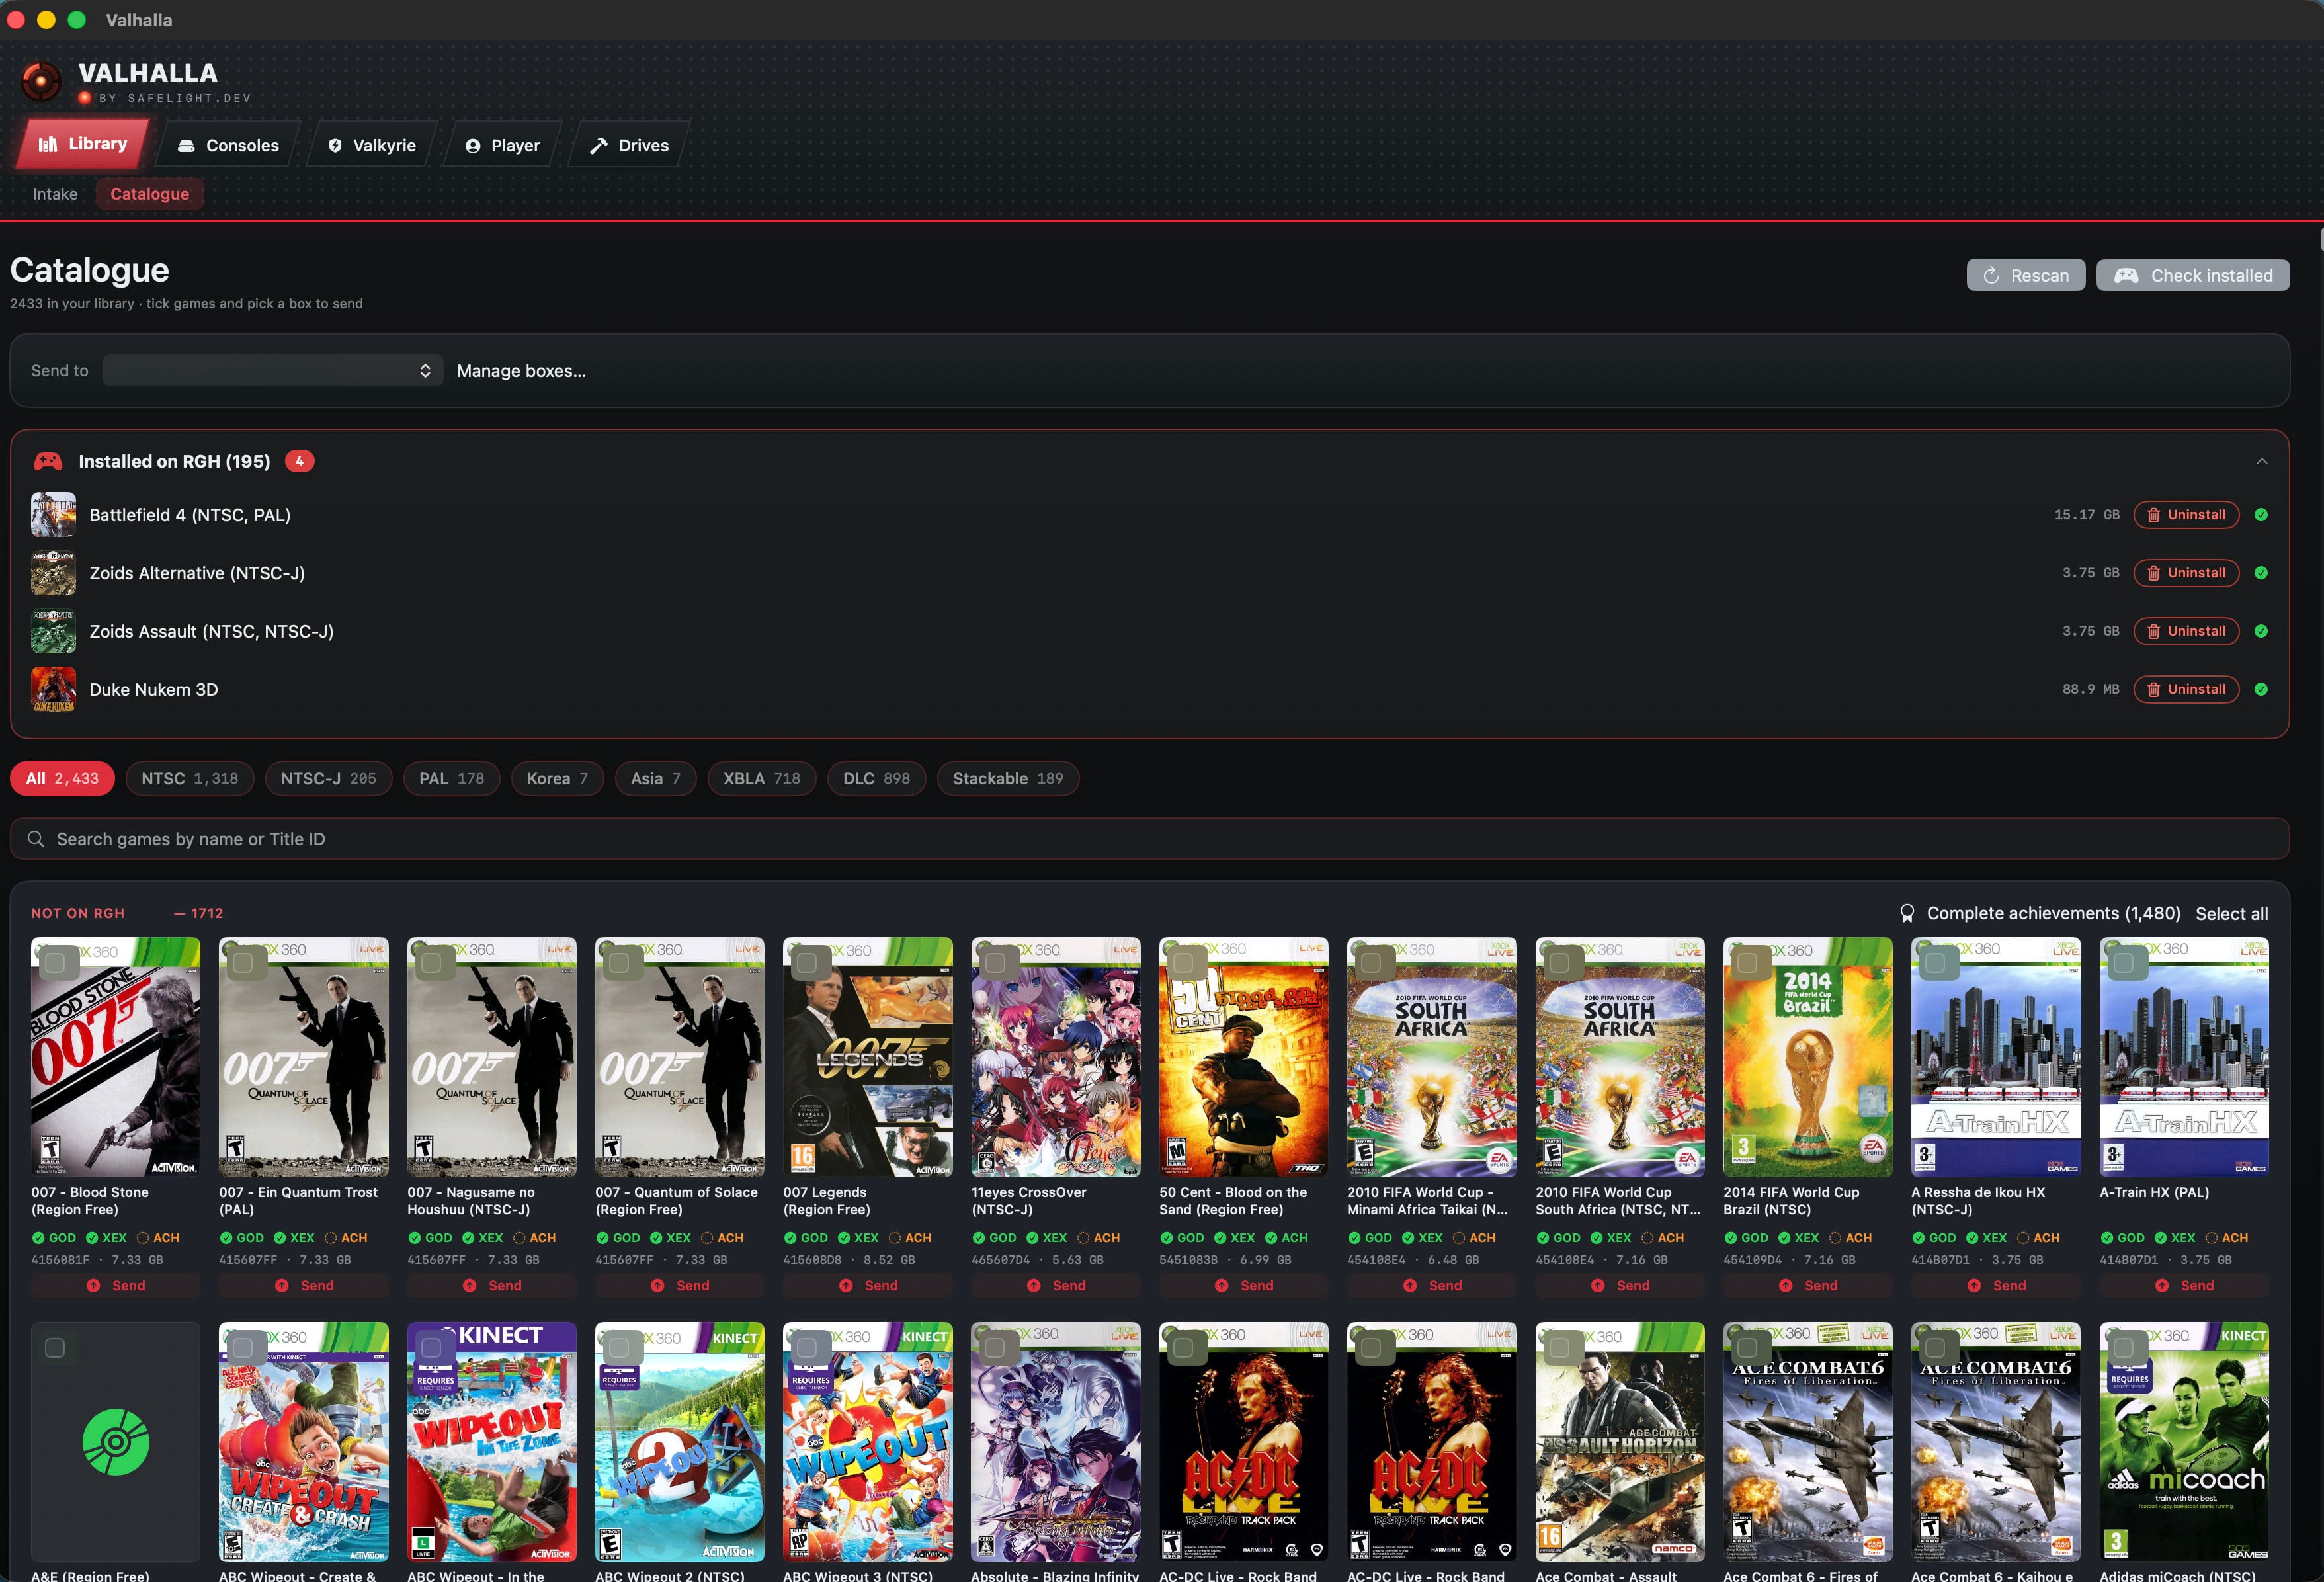Click the page scrollbar on the right edge
Viewport: 2324px width, 1582px height.
[x=2320, y=240]
